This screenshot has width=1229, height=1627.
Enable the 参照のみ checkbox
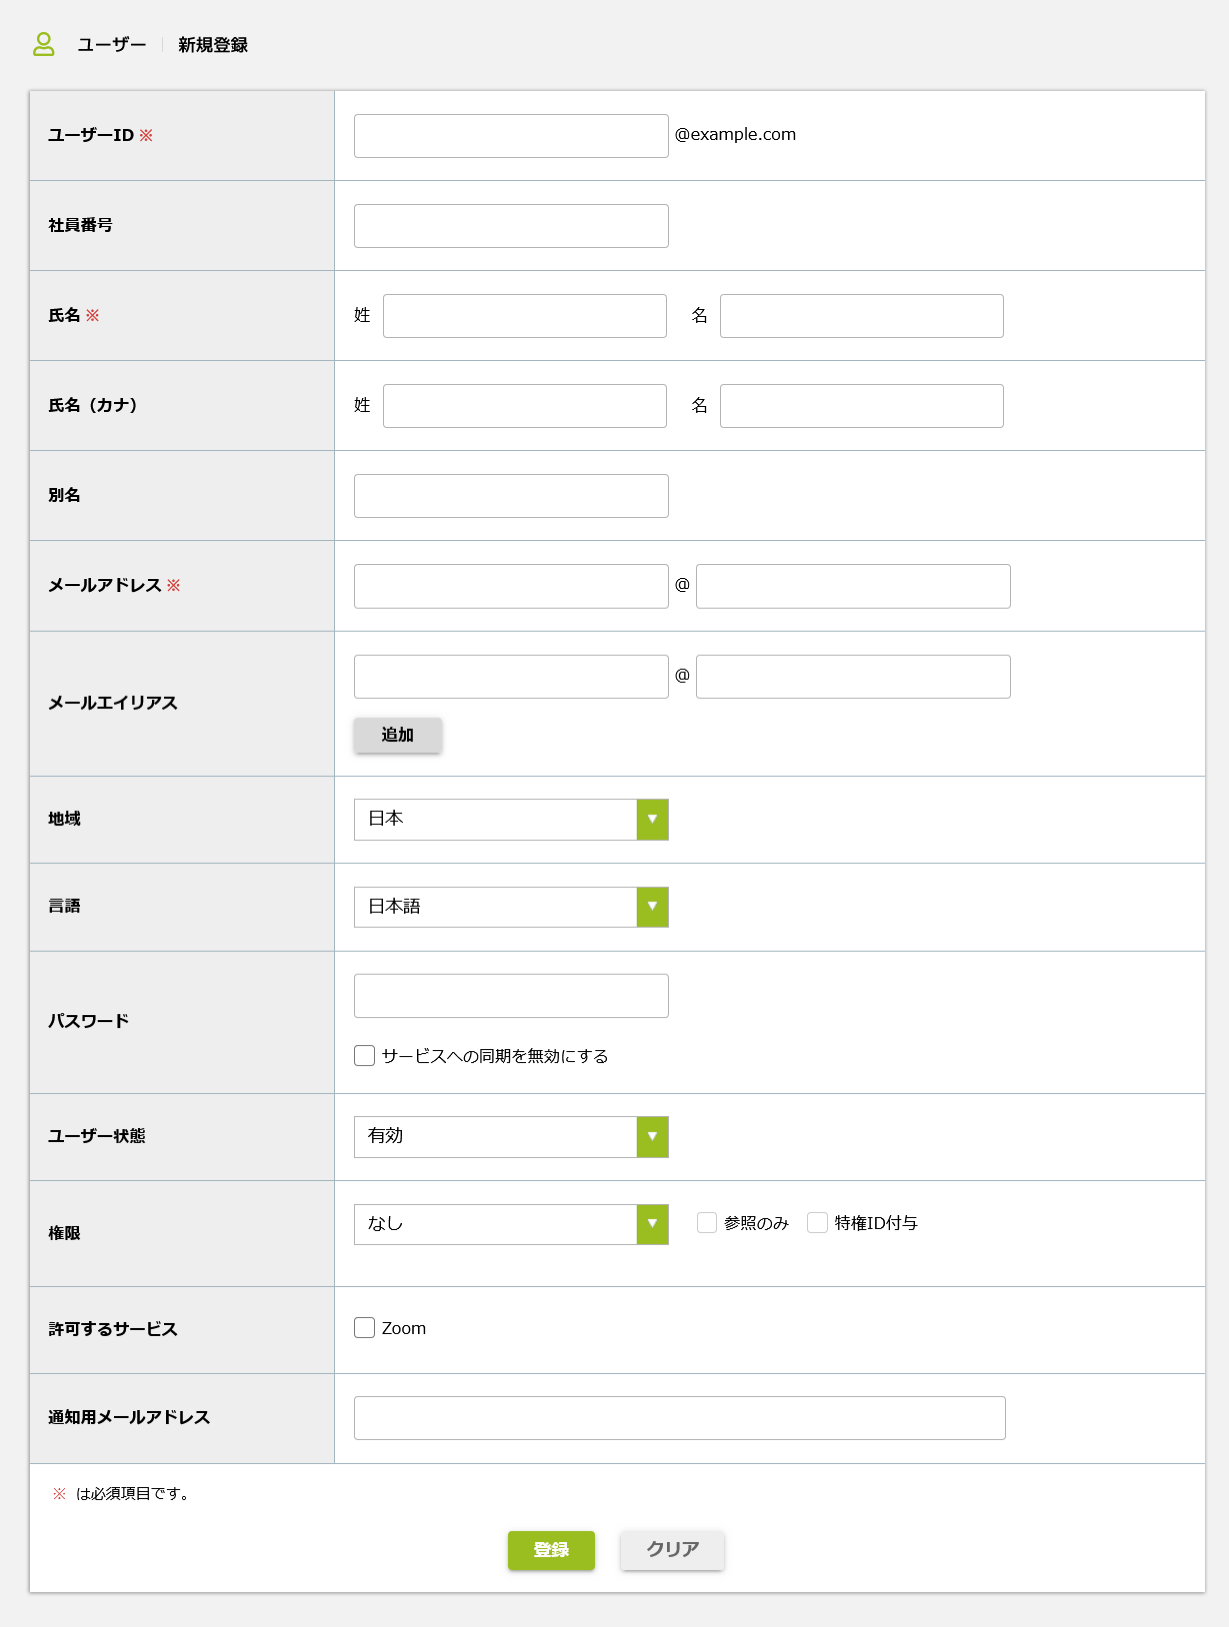click(707, 1223)
